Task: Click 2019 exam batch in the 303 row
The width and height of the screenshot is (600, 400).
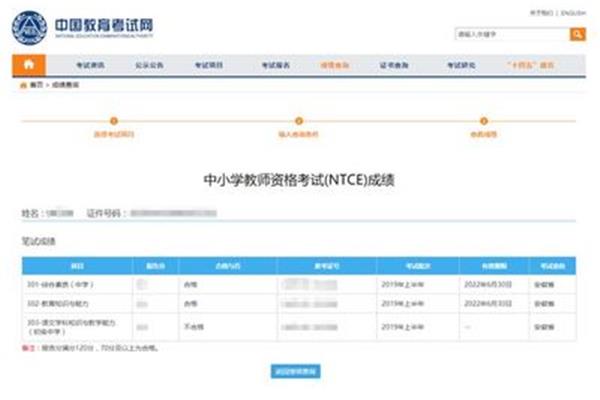Action: pyautogui.click(x=403, y=327)
